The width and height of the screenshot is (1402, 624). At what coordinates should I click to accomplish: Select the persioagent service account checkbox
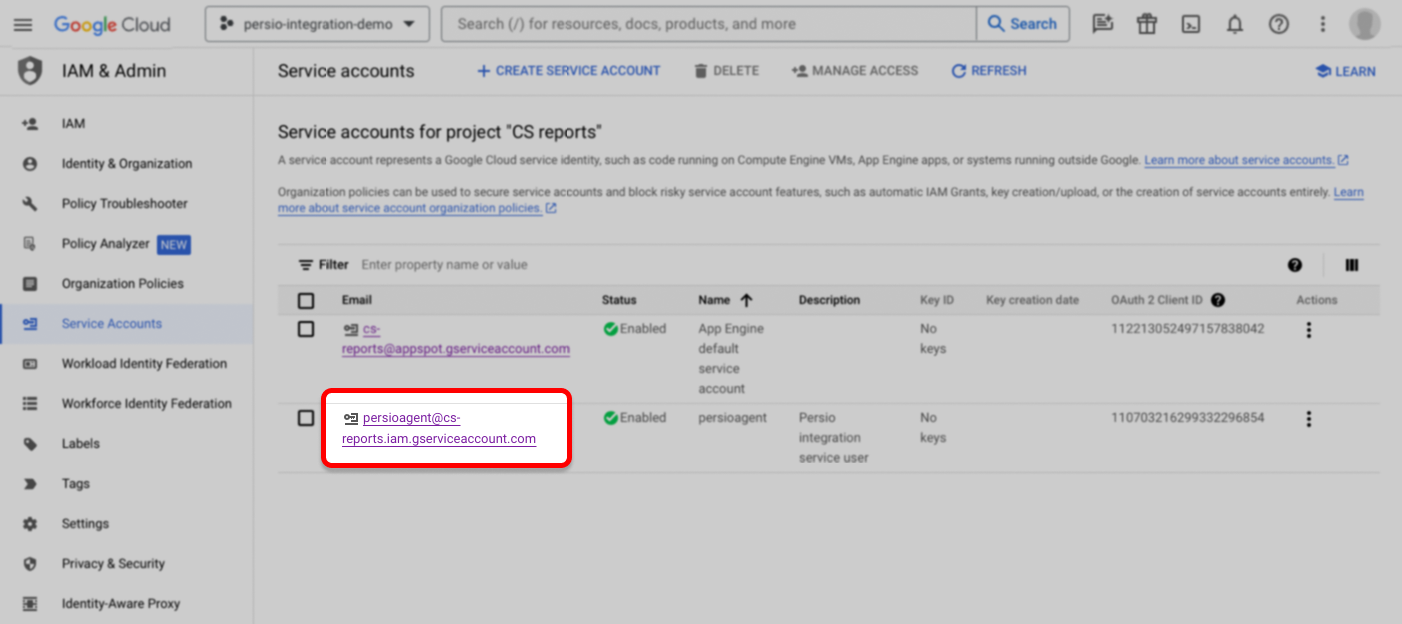coord(306,418)
